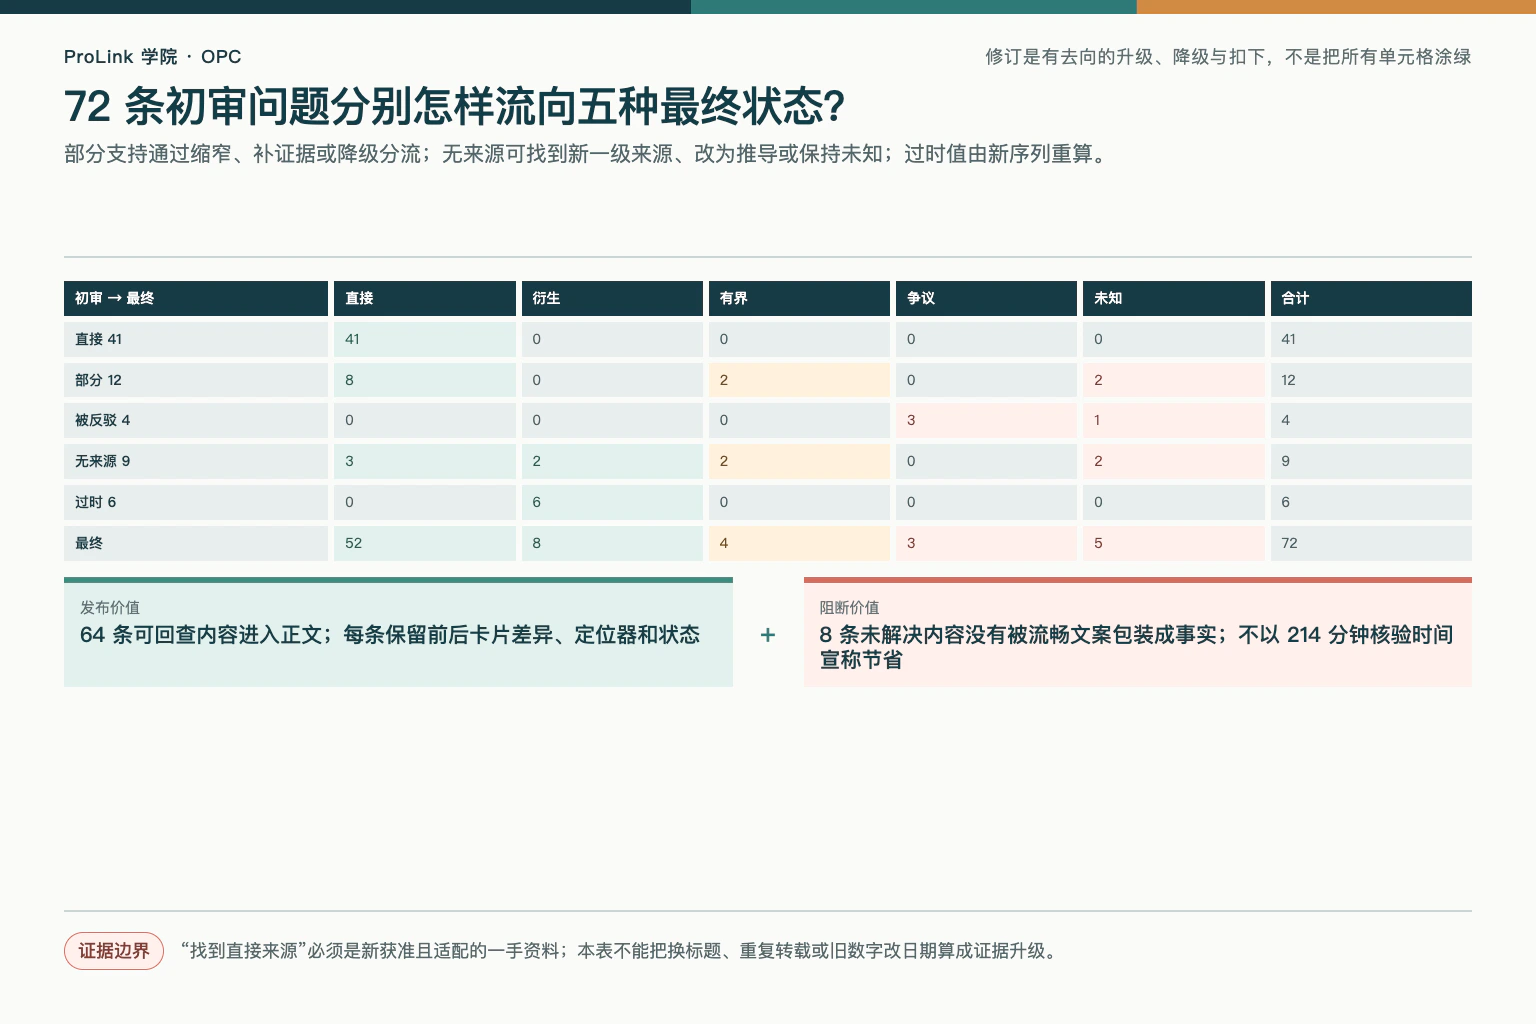Select the 最终 totals row label
This screenshot has height=1024, width=1536.
click(x=196, y=543)
